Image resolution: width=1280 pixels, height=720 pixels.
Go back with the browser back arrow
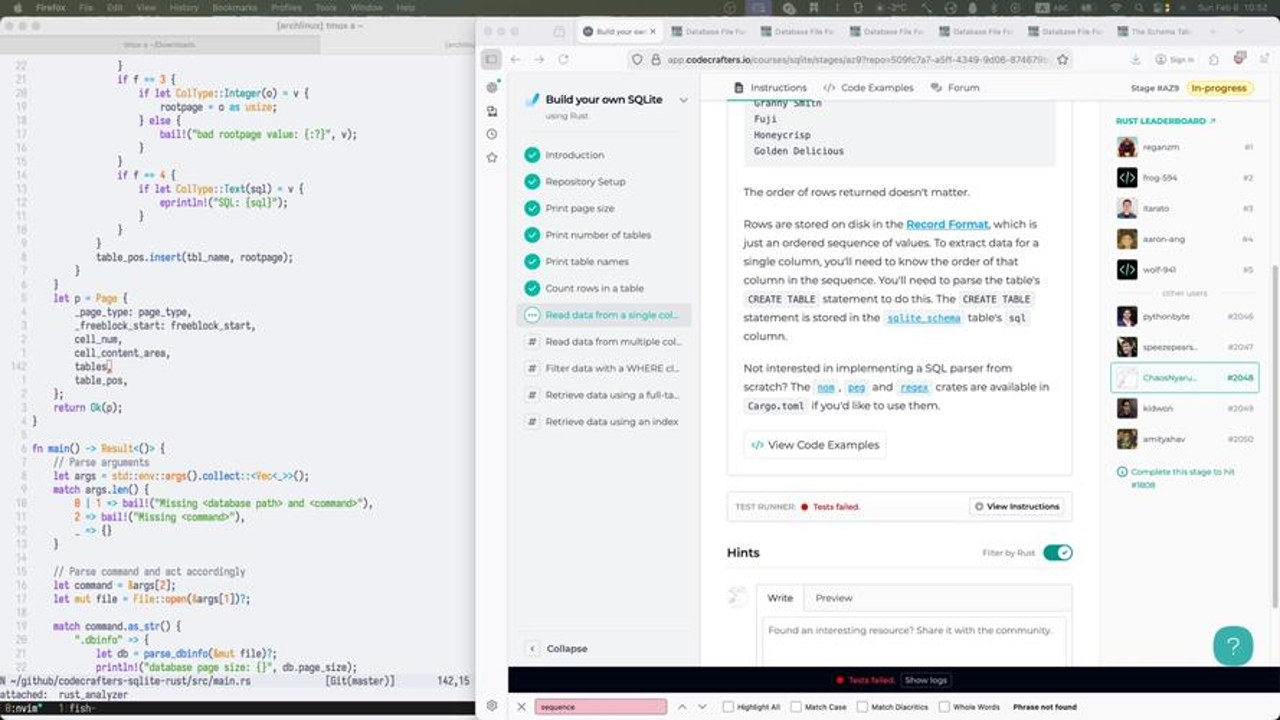(x=515, y=59)
